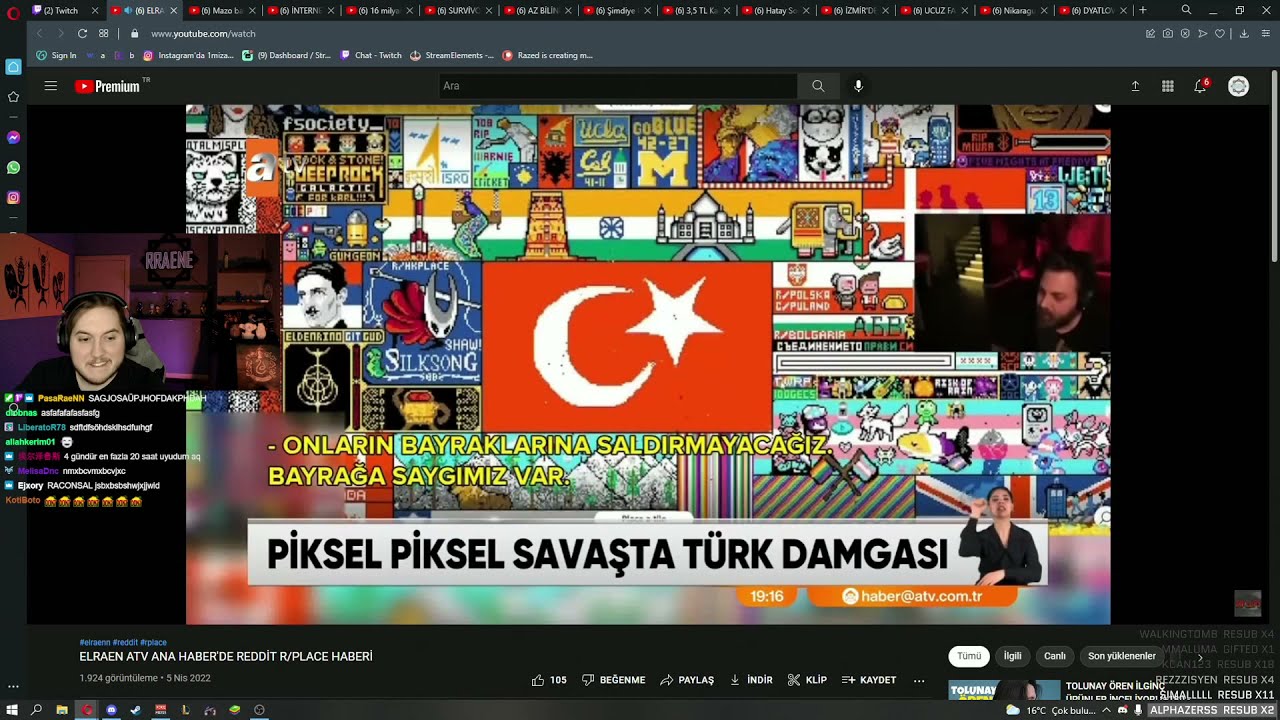
Task: Select the 'Tümü' filter chip
Action: [x=969, y=656]
